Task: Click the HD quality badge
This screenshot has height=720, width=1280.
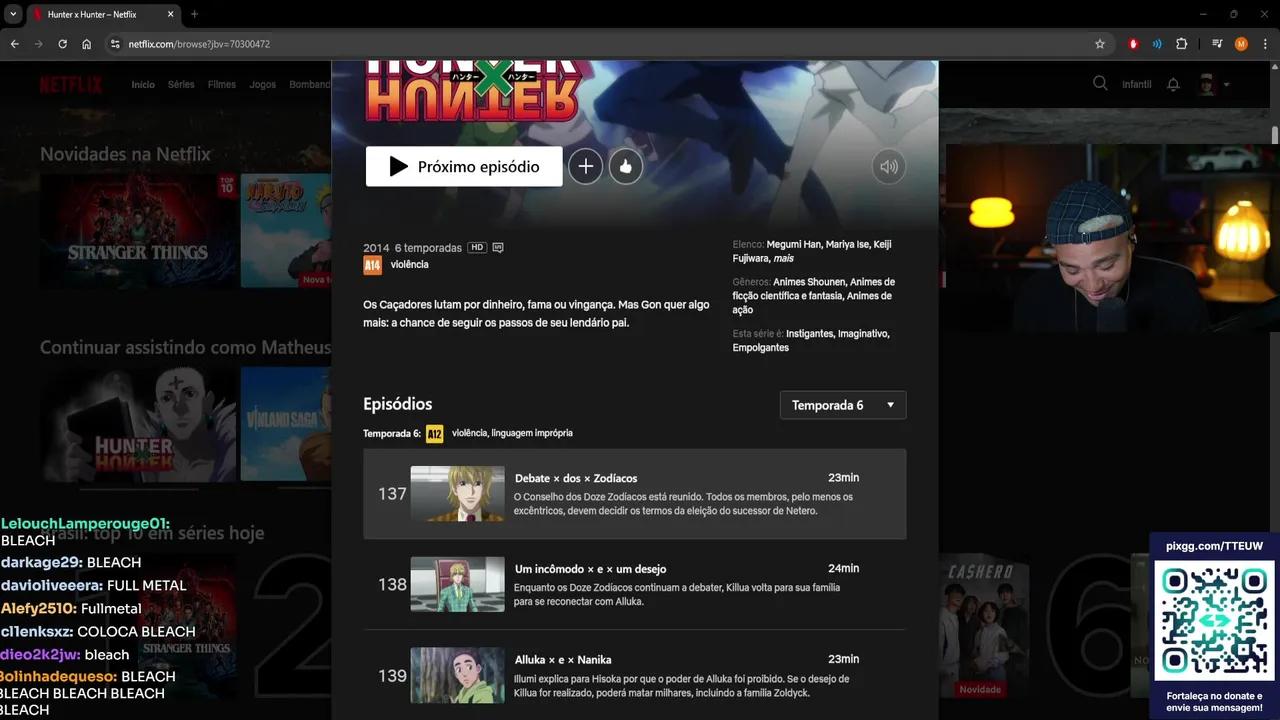Action: (x=477, y=247)
